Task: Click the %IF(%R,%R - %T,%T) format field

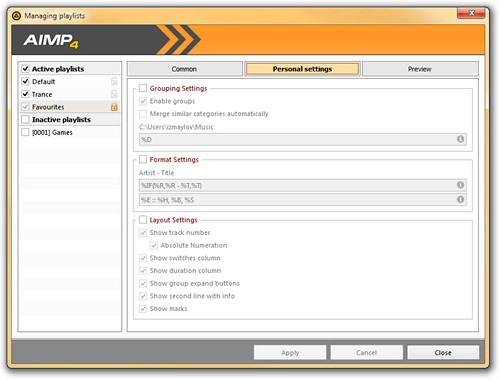Action: [x=303, y=185]
